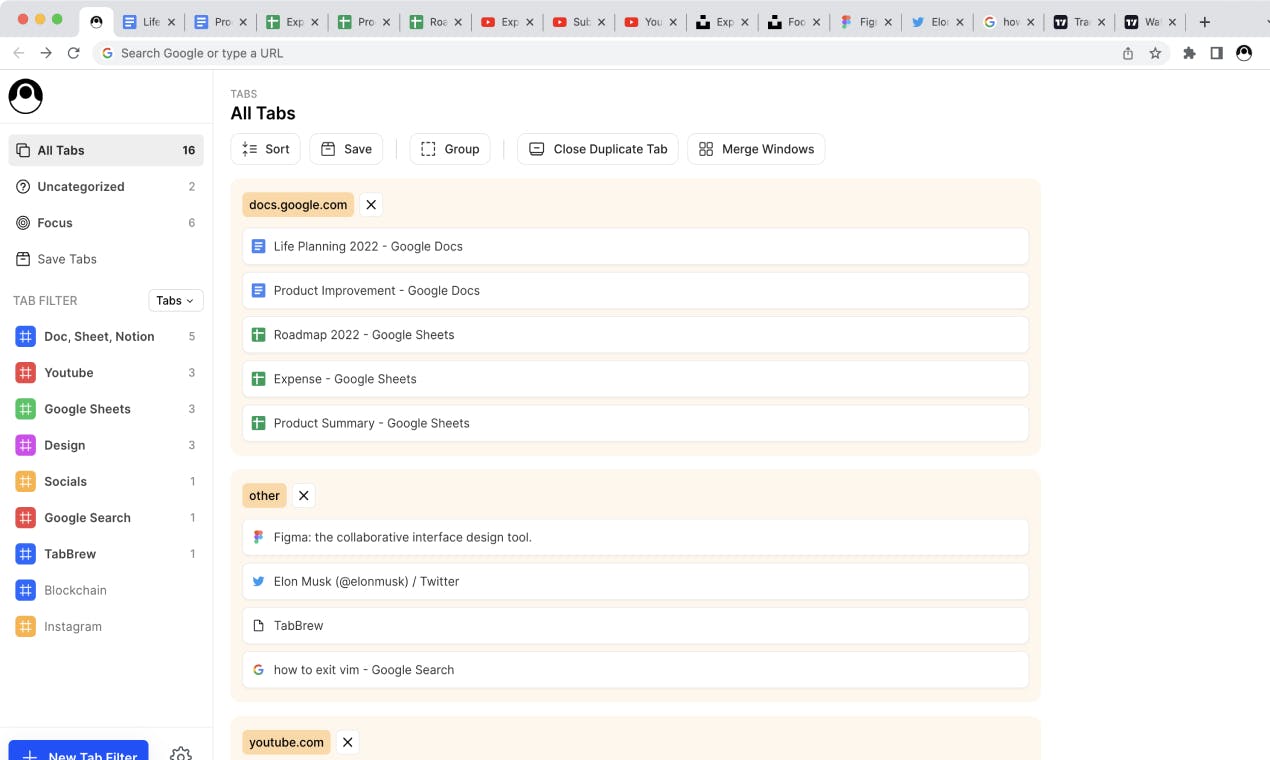Select Uncategorized in the sidebar
Screen dimensions: 1270x760
[x=106, y=186]
